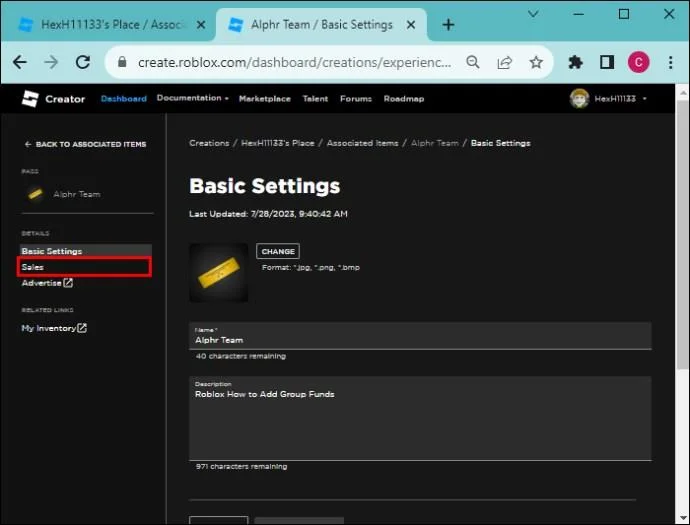Open the Advertise link

tap(41, 283)
